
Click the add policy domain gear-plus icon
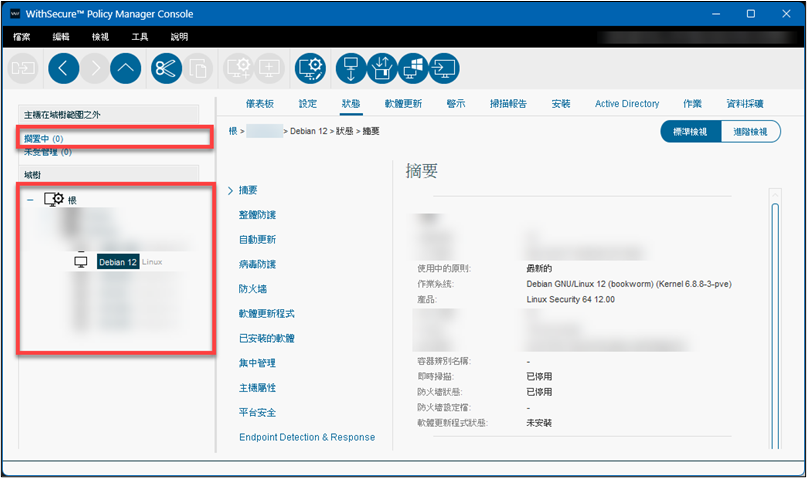coord(238,68)
